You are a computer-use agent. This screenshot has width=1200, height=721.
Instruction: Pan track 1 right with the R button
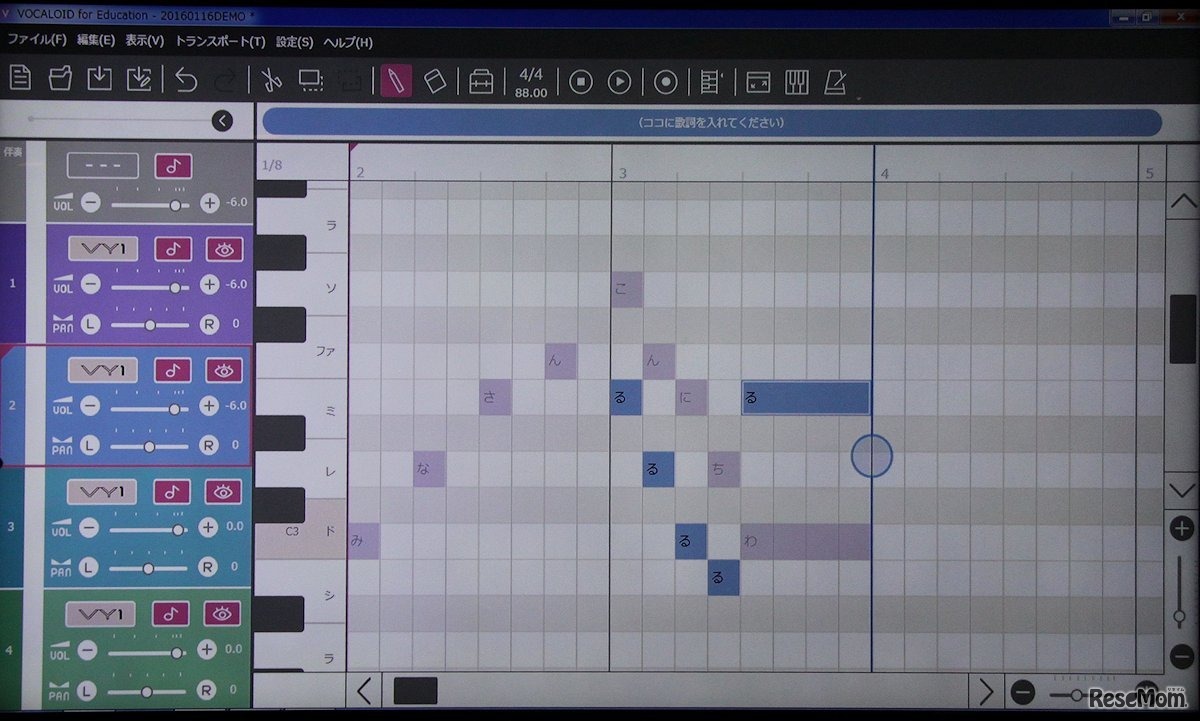tap(208, 324)
